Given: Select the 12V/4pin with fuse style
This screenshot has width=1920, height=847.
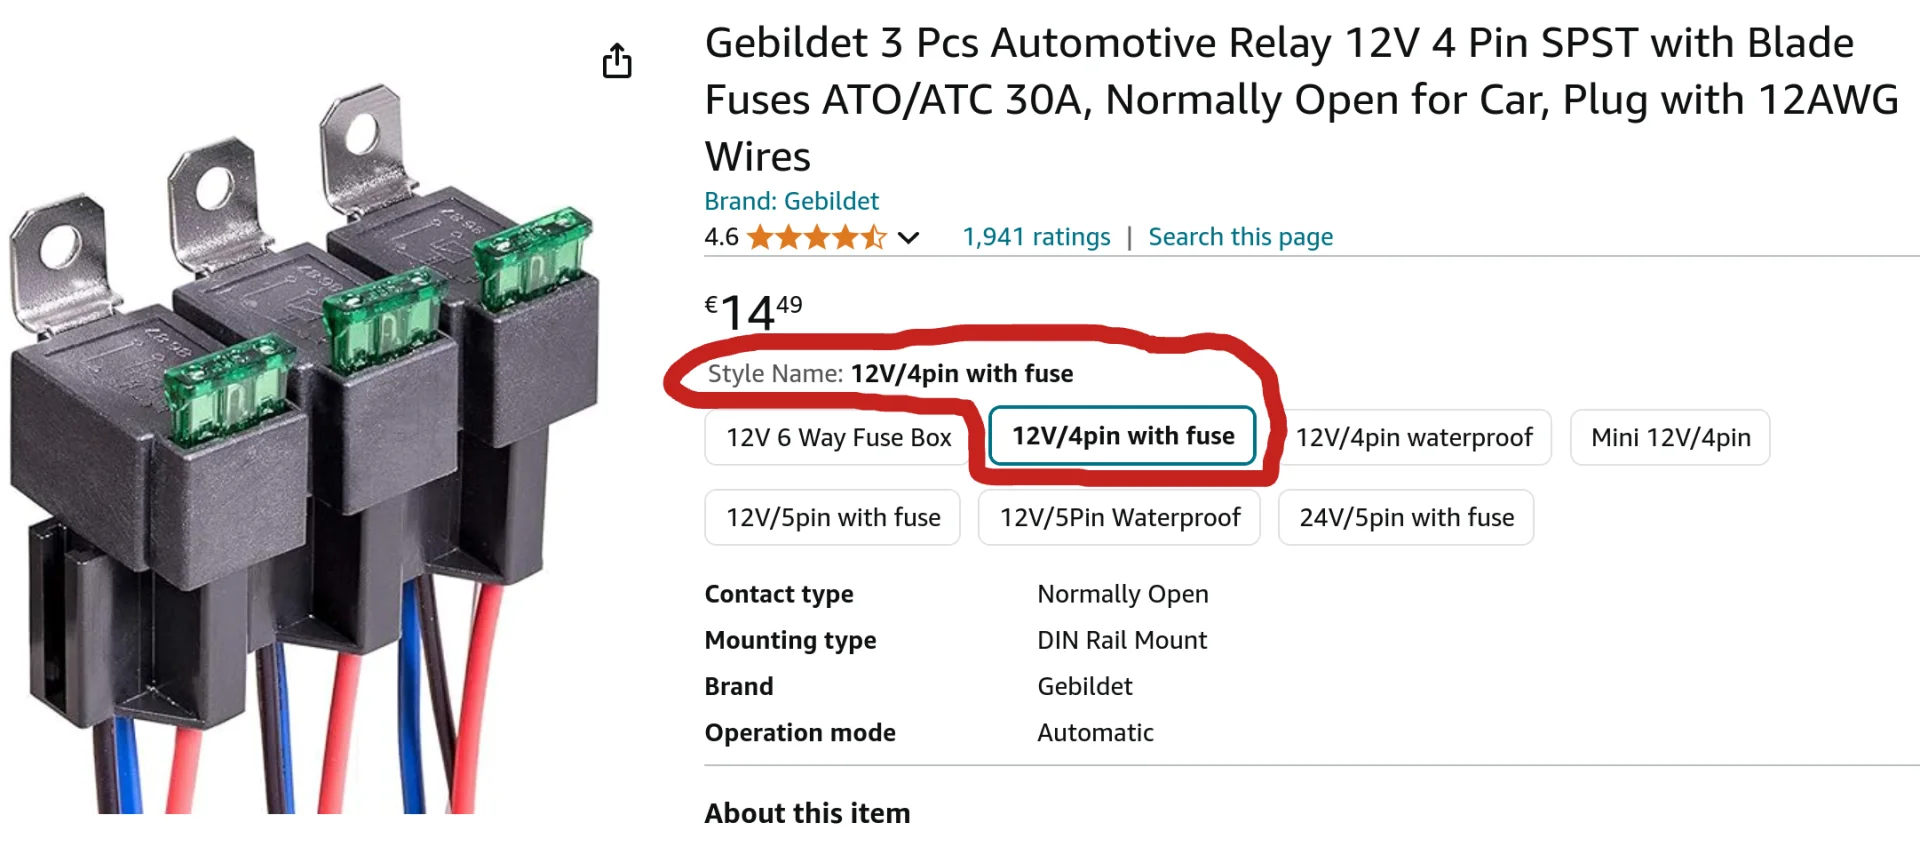Looking at the screenshot, I should (1122, 436).
